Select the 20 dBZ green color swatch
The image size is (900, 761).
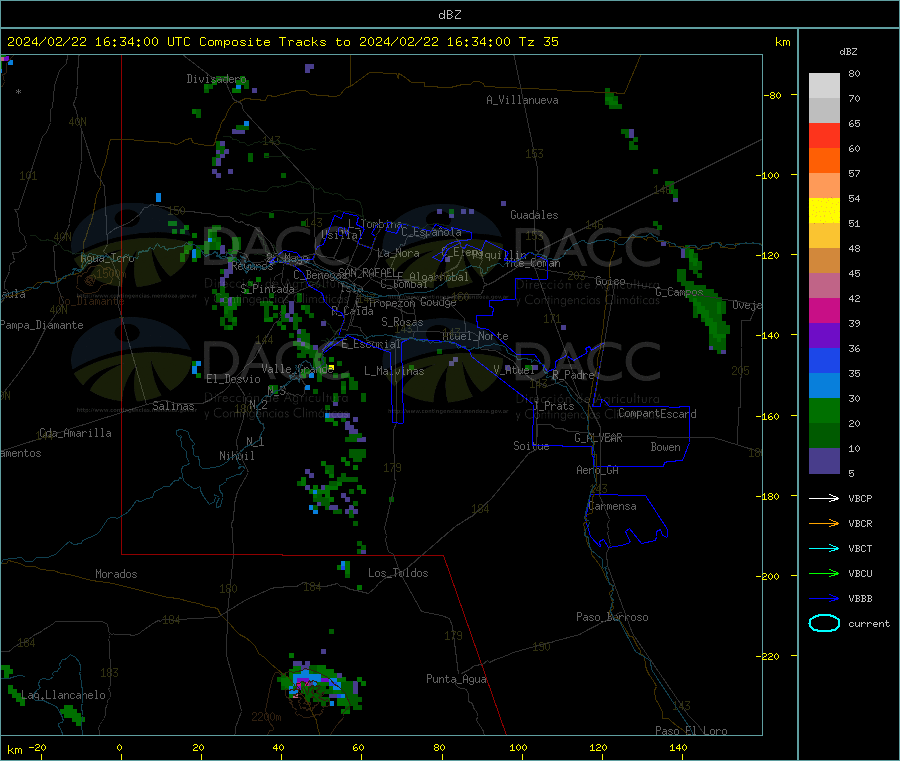click(824, 410)
